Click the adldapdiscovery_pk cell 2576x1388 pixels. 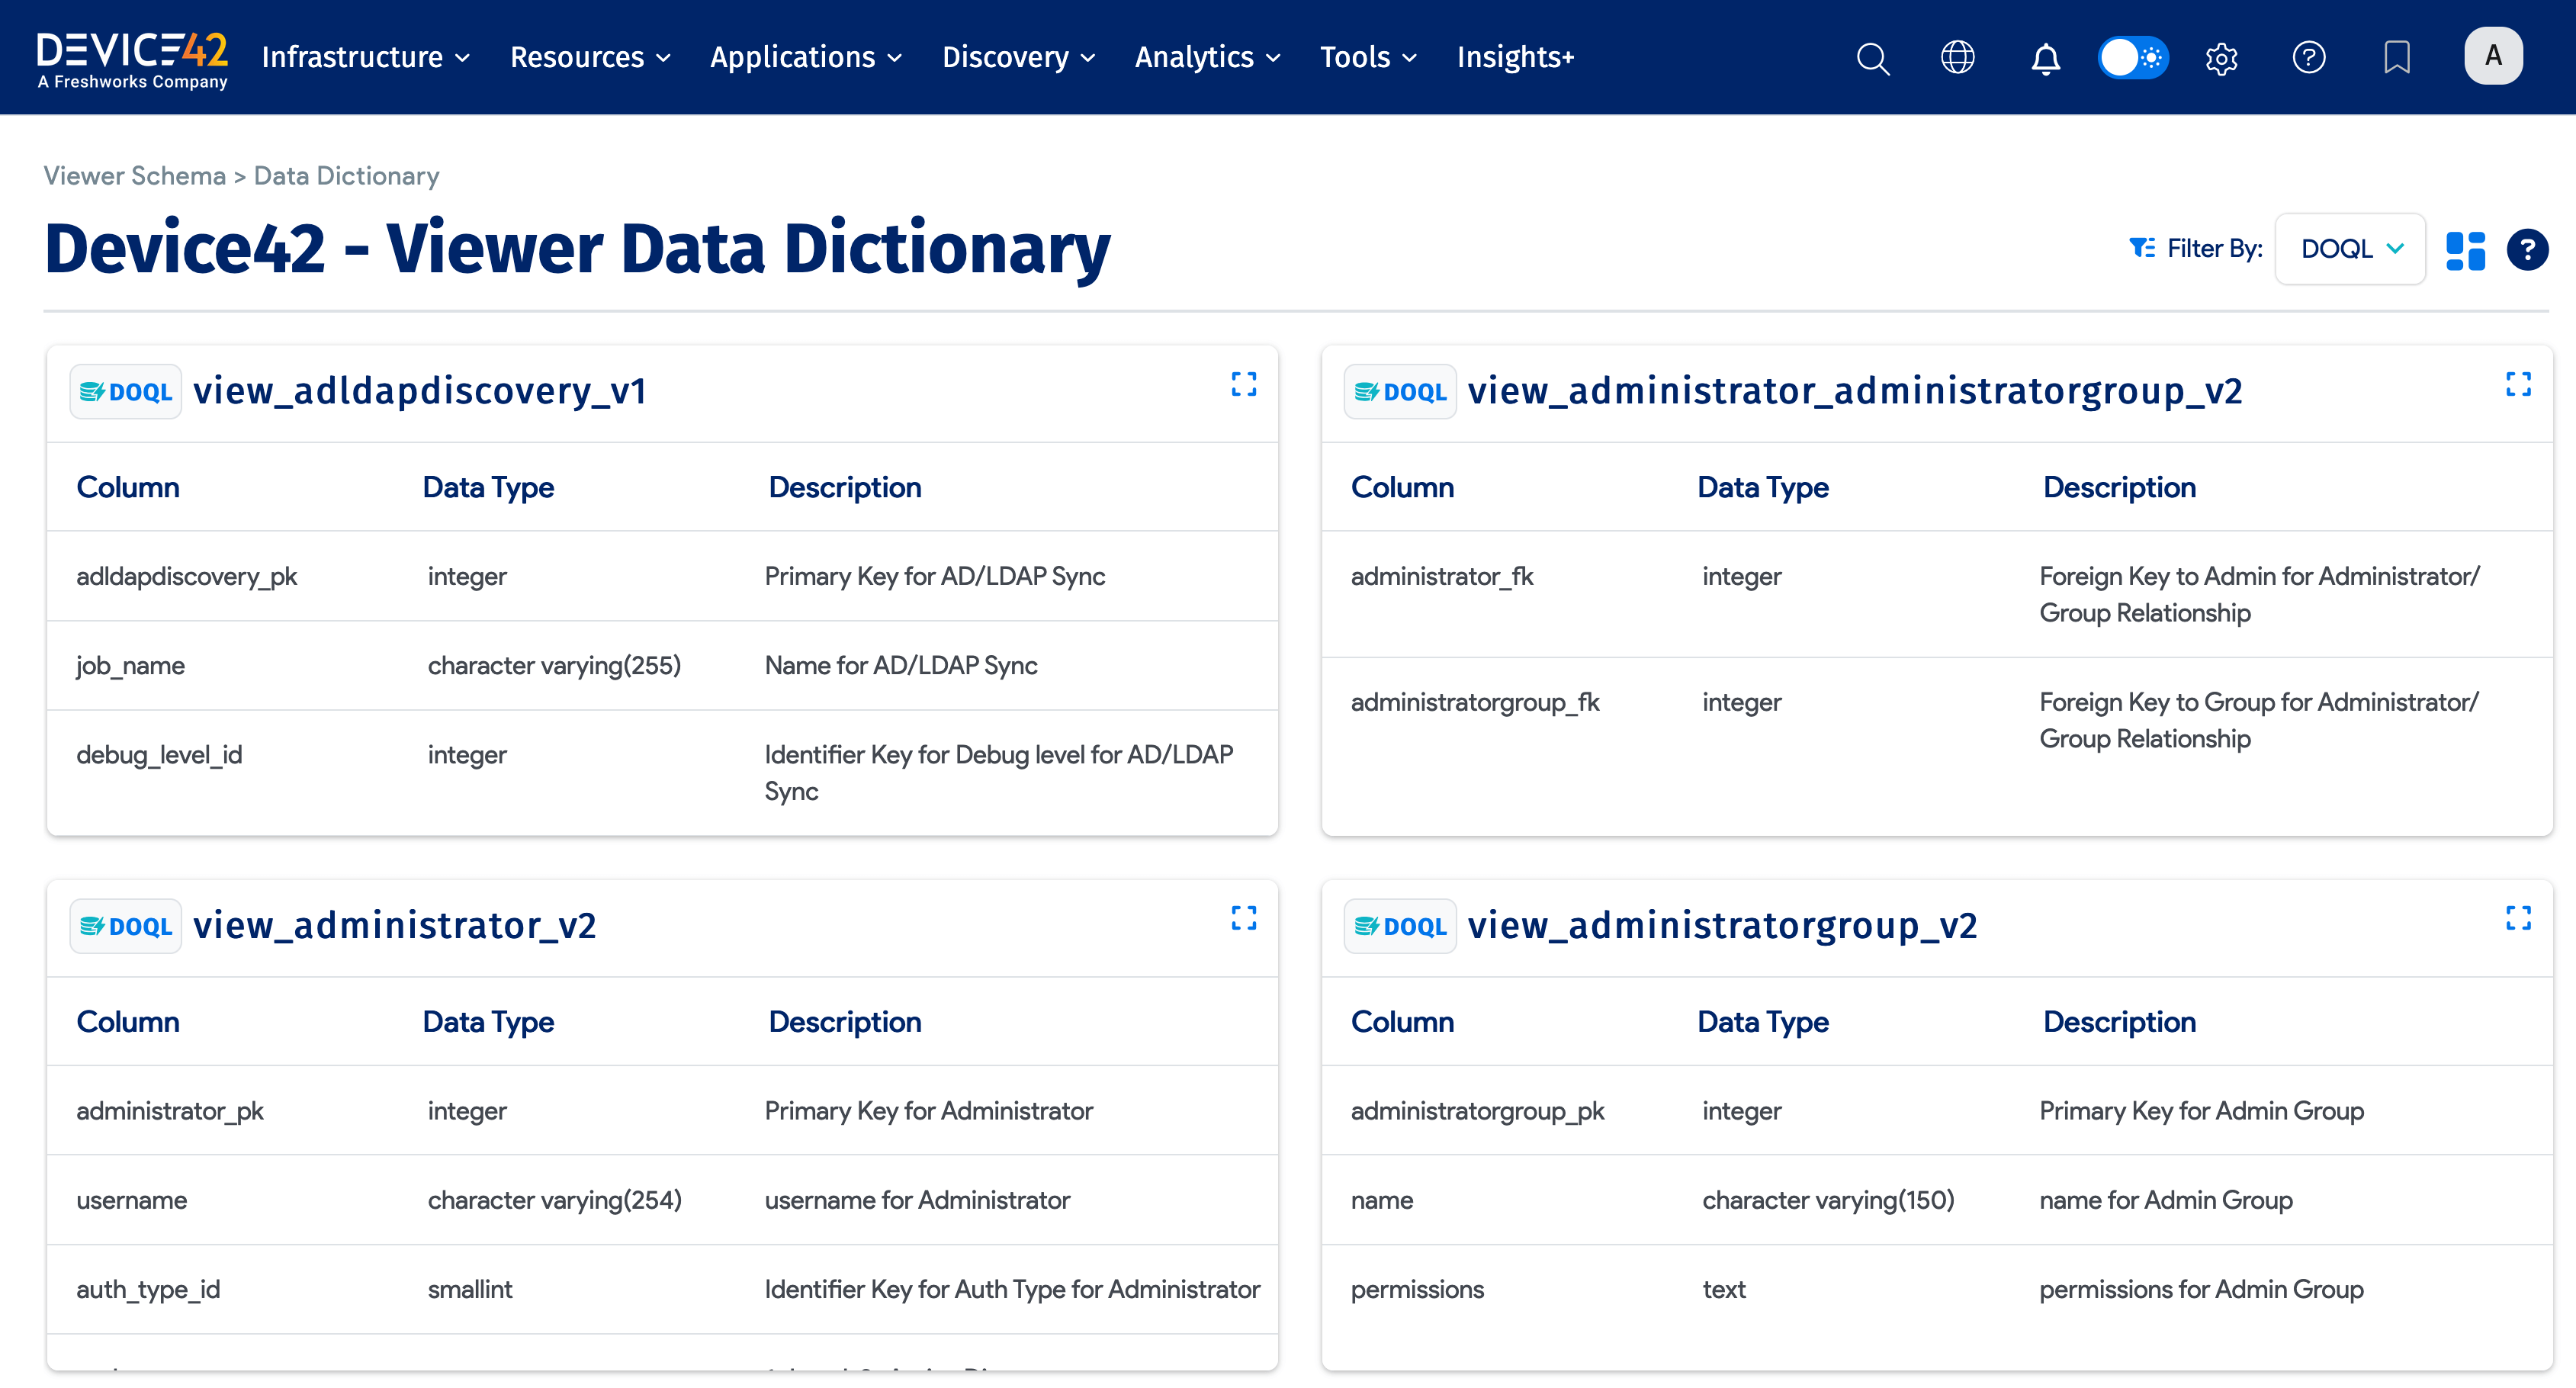point(186,576)
